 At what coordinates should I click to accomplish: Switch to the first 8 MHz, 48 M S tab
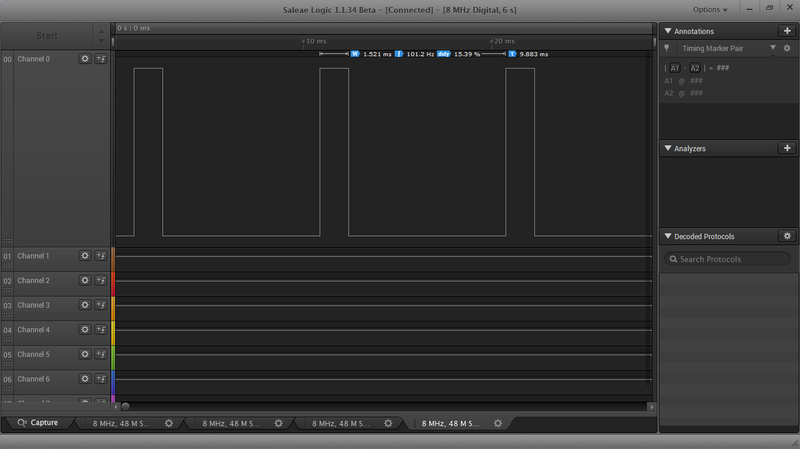pyautogui.click(x=121, y=423)
